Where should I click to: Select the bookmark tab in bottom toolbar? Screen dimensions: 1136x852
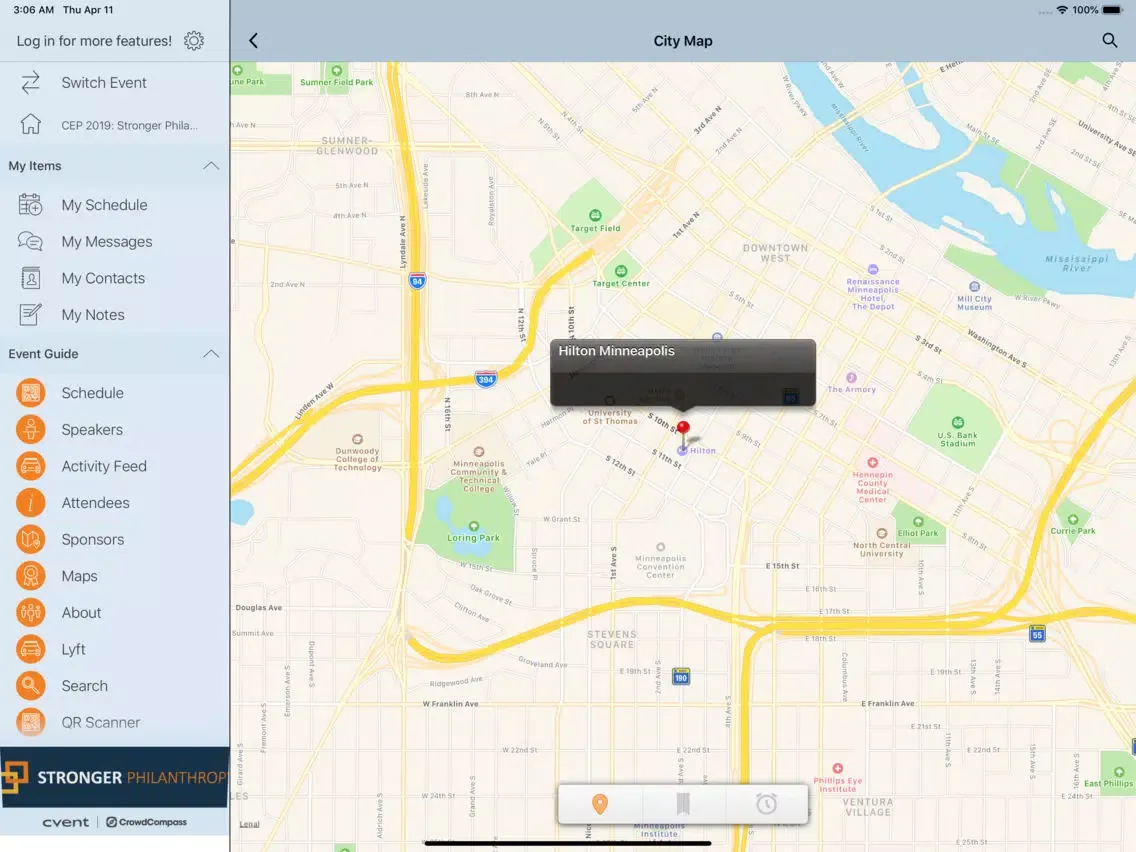682,803
